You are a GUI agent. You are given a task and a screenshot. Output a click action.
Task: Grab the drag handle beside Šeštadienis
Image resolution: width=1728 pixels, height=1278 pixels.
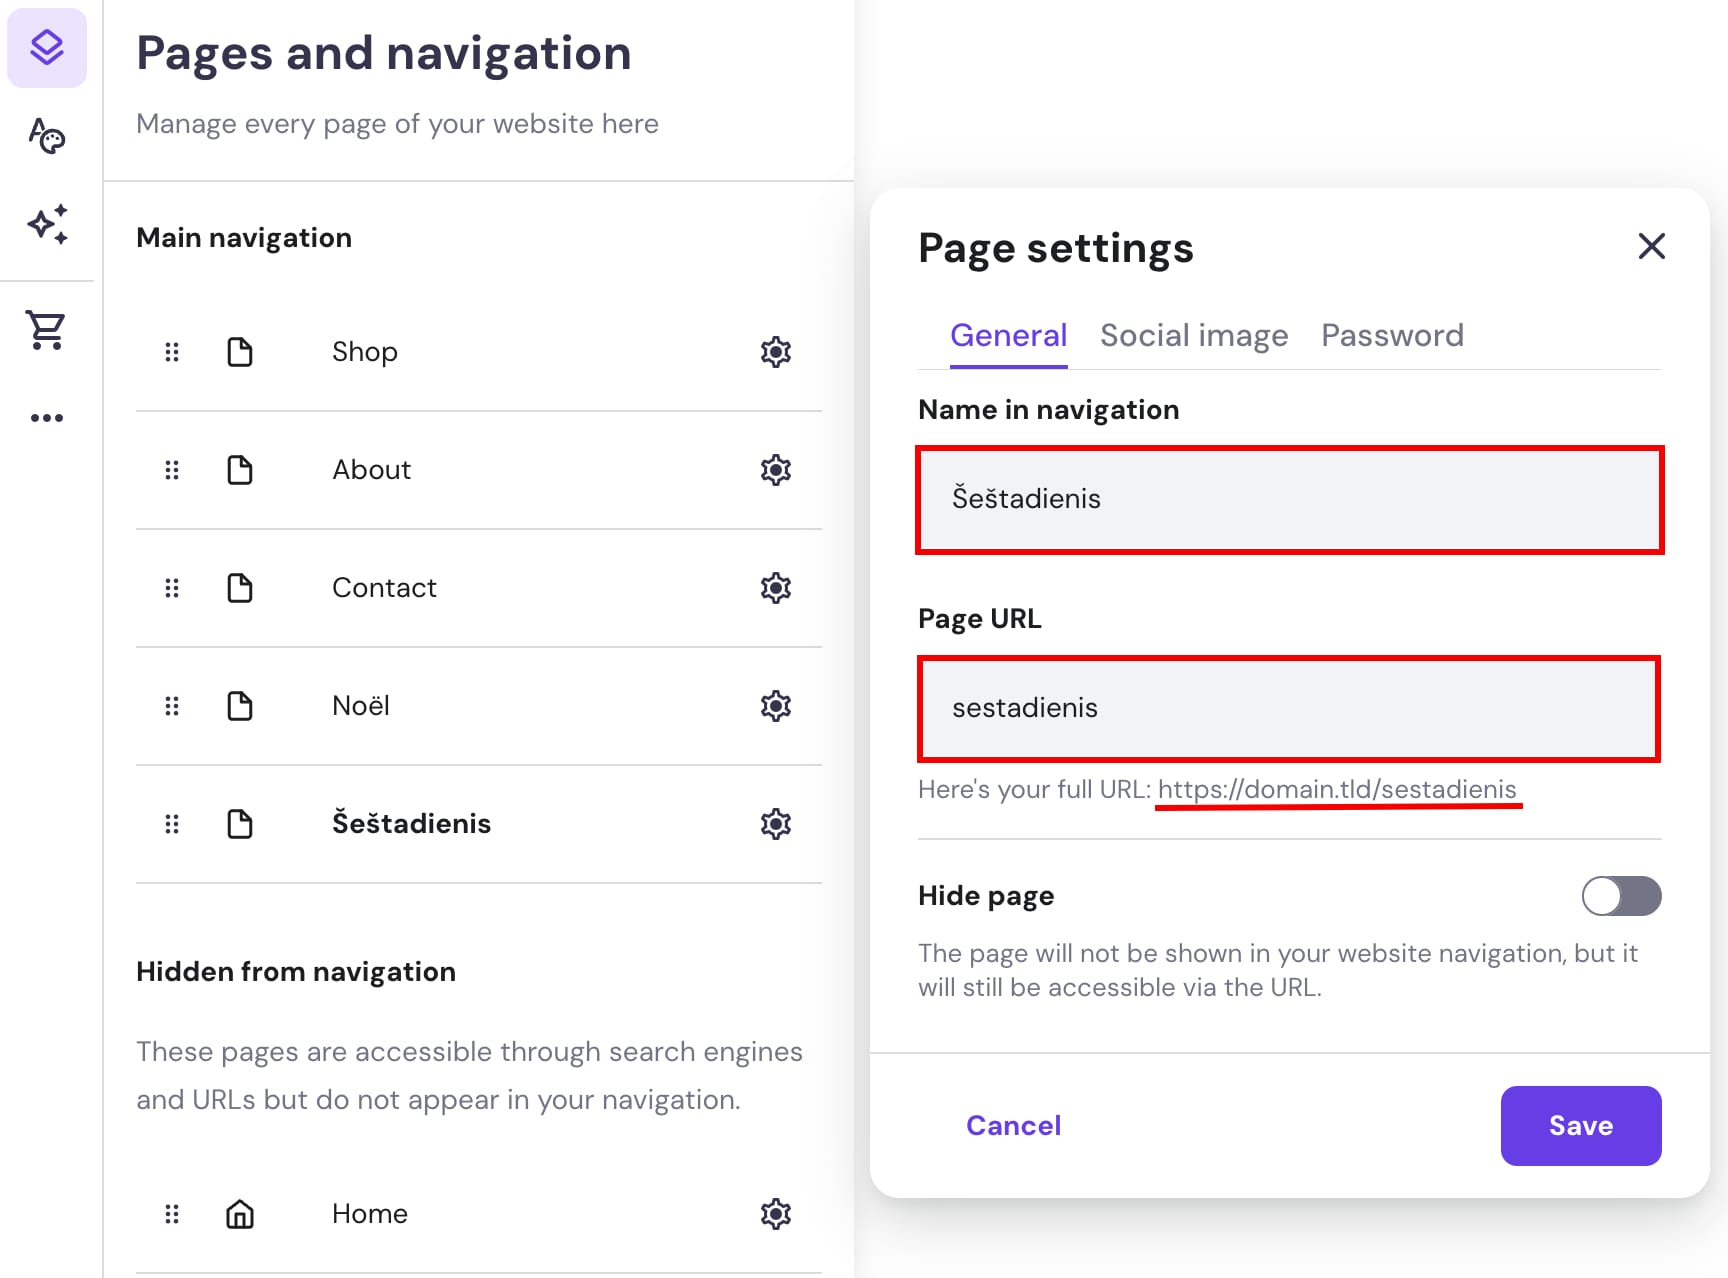click(x=171, y=823)
